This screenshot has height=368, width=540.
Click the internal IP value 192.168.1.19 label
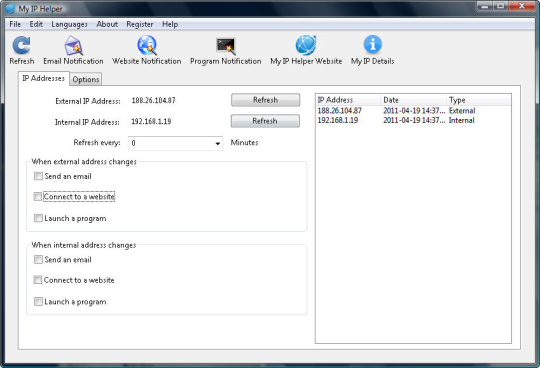pyautogui.click(x=151, y=122)
